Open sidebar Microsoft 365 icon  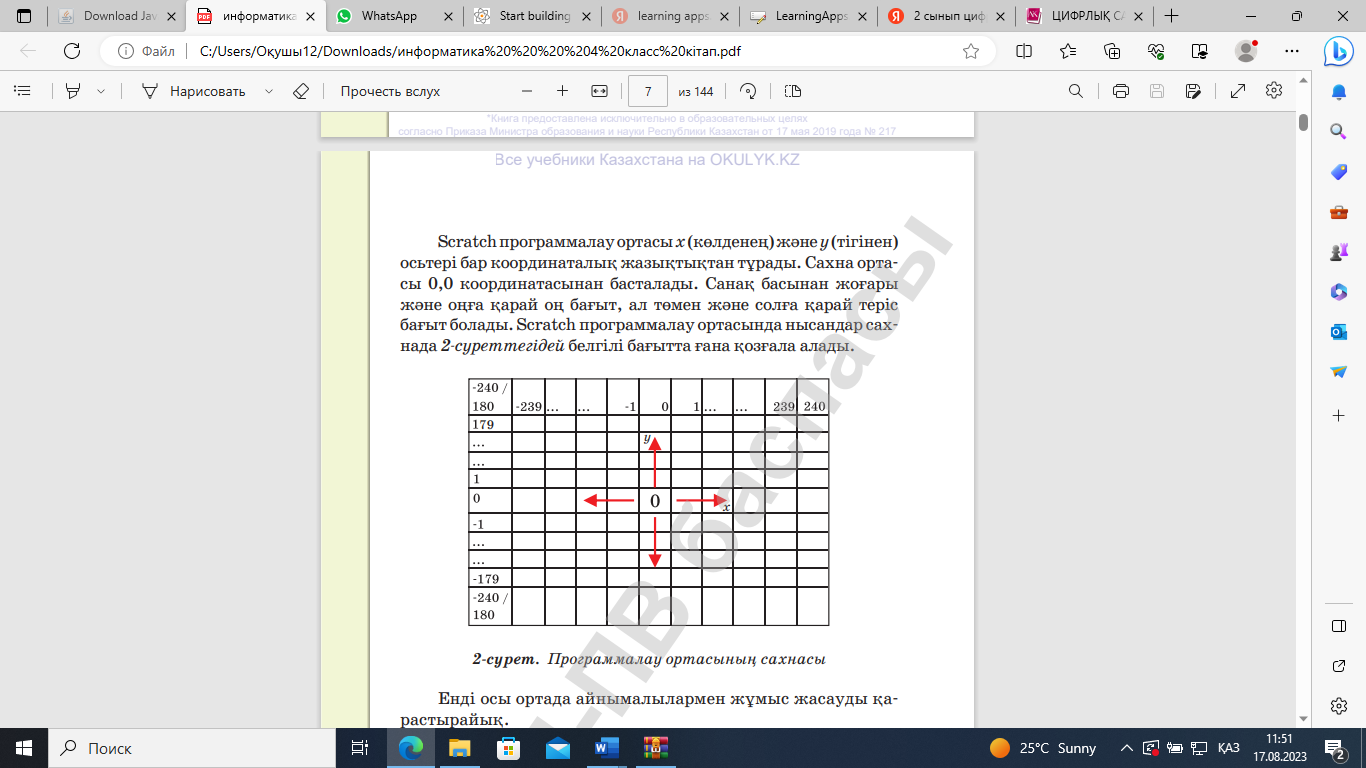[x=1338, y=291]
